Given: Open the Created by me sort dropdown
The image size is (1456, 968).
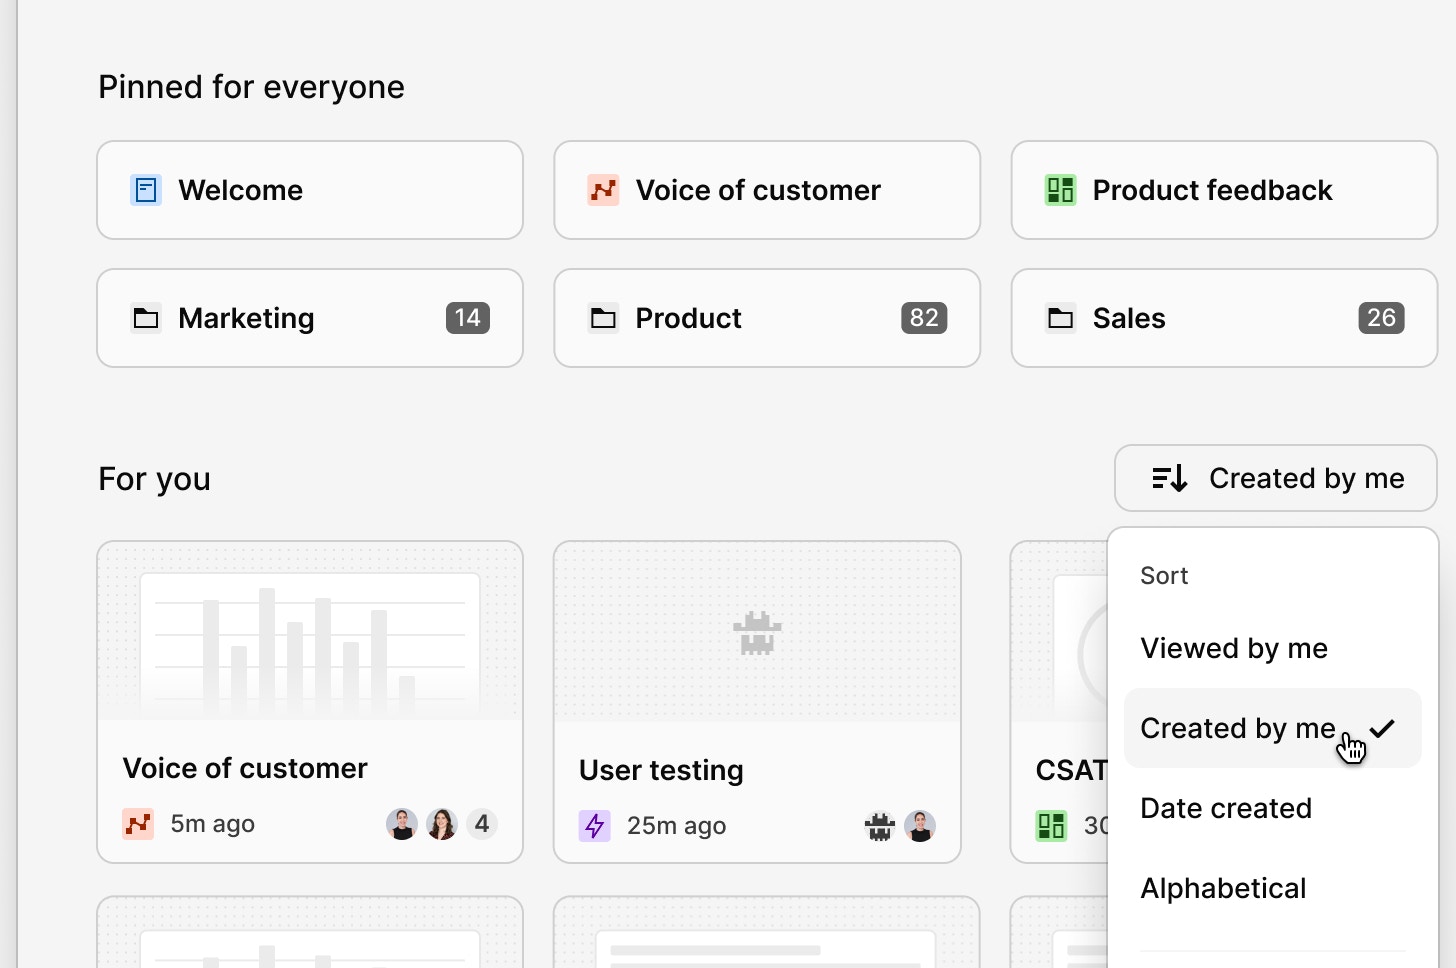Looking at the screenshot, I should pyautogui.click(x=1275, y=478).
